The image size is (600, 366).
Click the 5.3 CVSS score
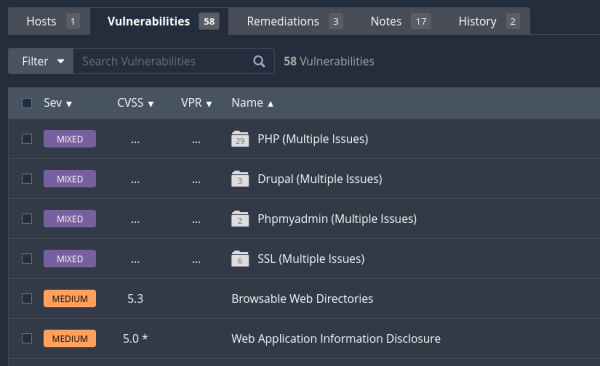tap(135, 299)
